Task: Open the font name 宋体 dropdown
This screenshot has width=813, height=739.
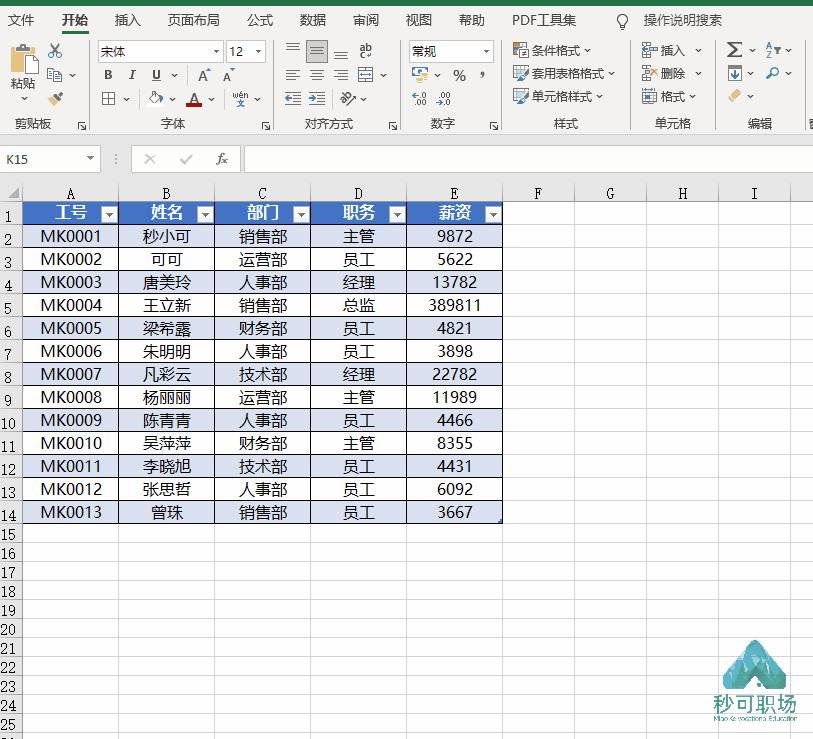Action: pos(216,52)
